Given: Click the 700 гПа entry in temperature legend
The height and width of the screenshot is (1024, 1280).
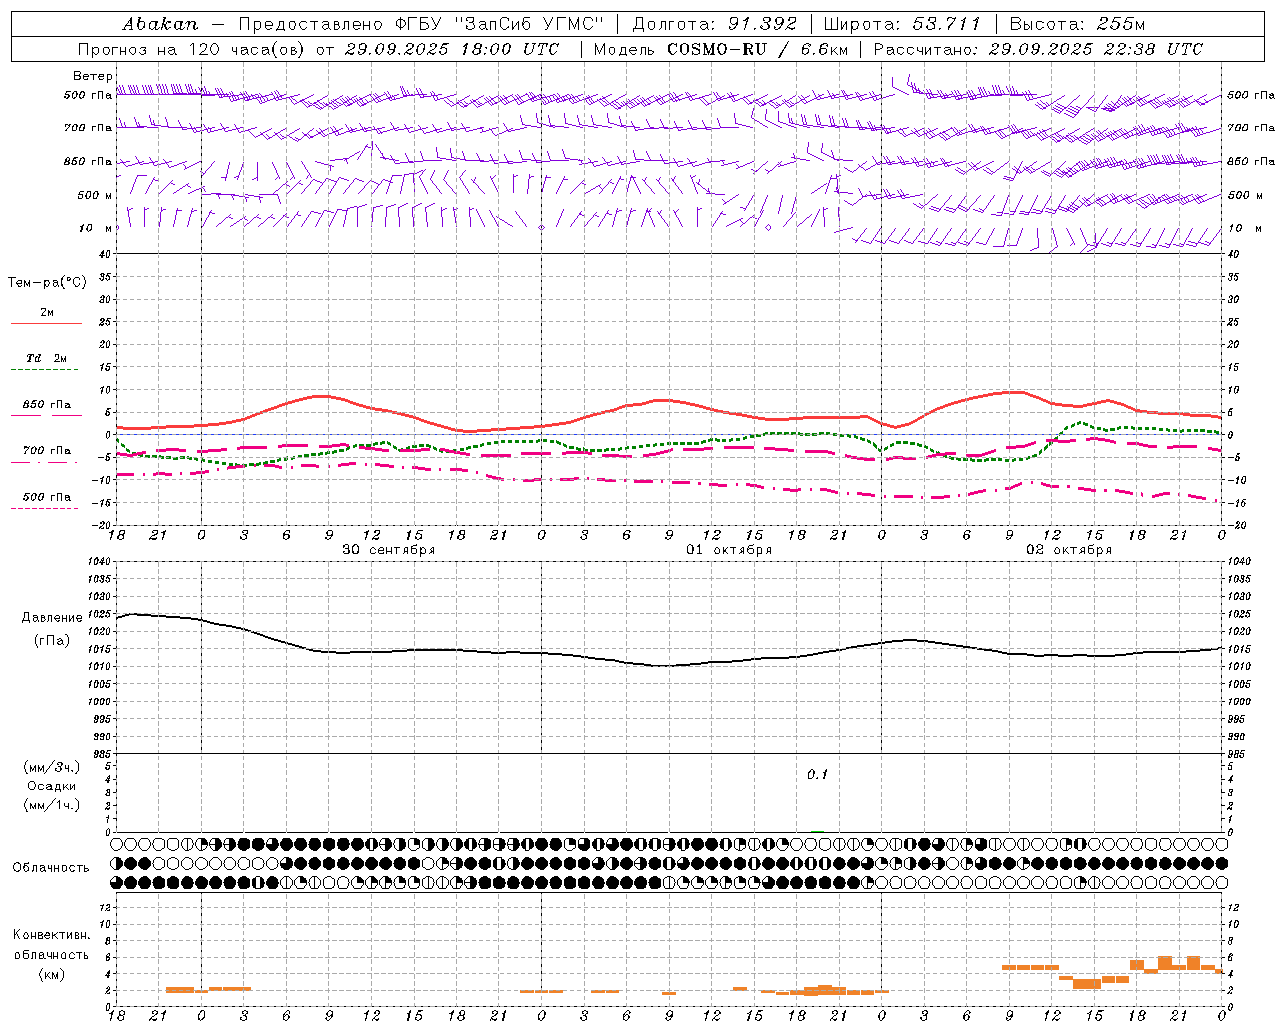Looking at the screenshot, I should click(46, 451).
